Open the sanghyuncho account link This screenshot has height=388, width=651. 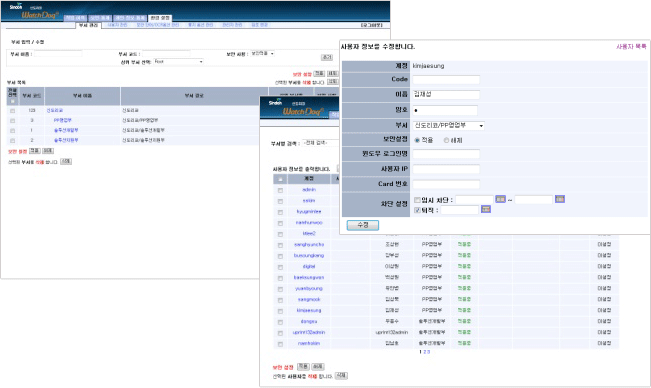[x=309, y=245]
